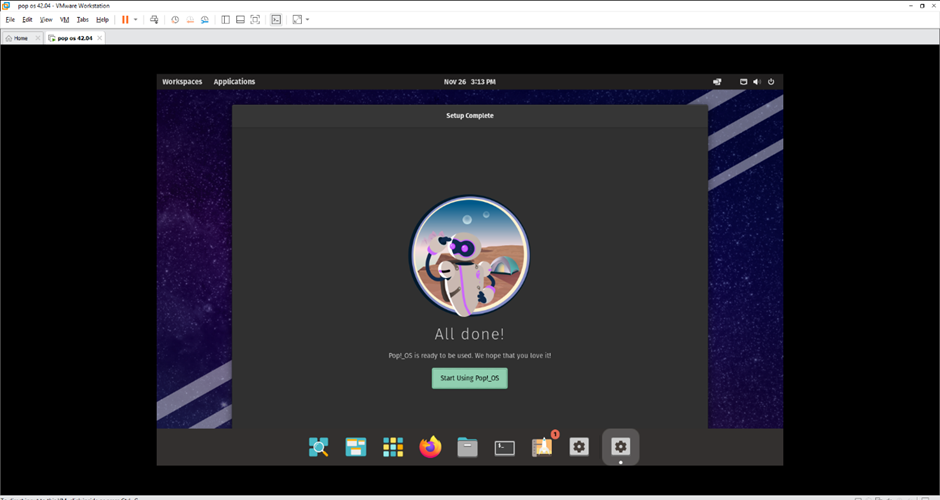This screenshot has width=940, height=500.
Task: Toggle the VMware console view button
Action: click(276, 20)
